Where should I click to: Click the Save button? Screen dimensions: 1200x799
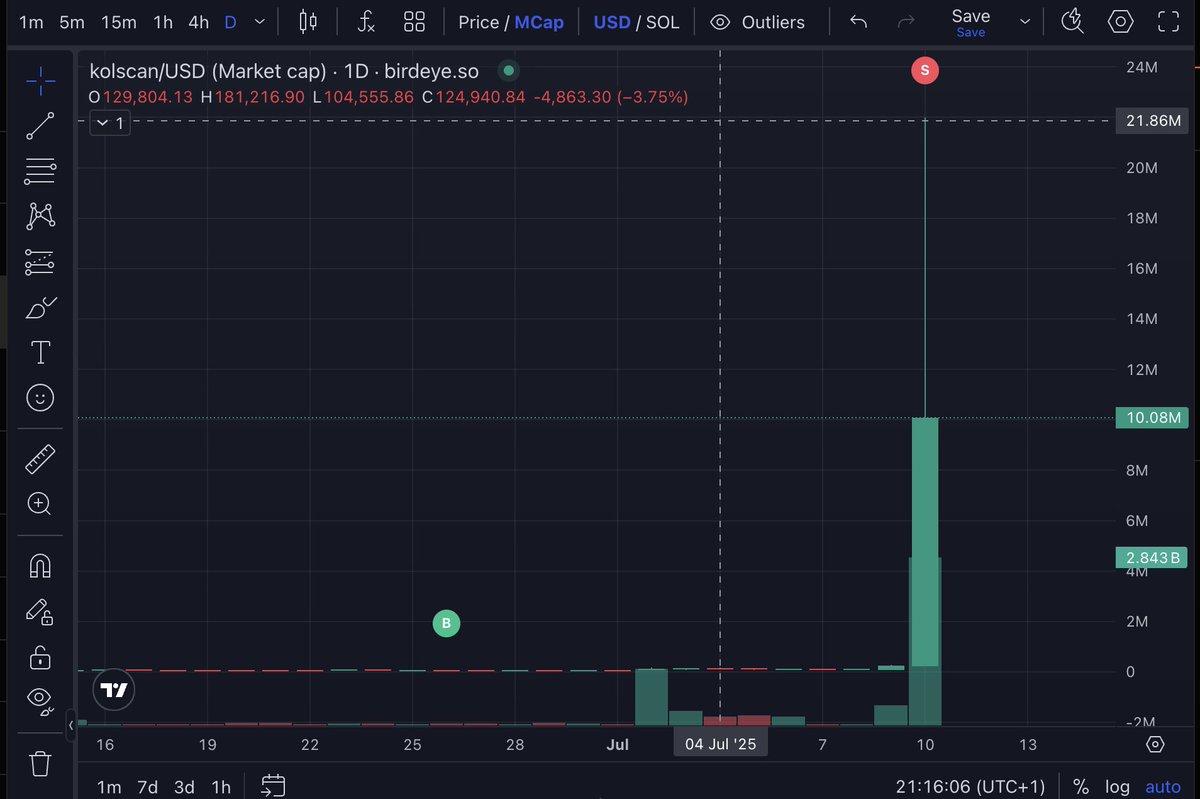970,22
